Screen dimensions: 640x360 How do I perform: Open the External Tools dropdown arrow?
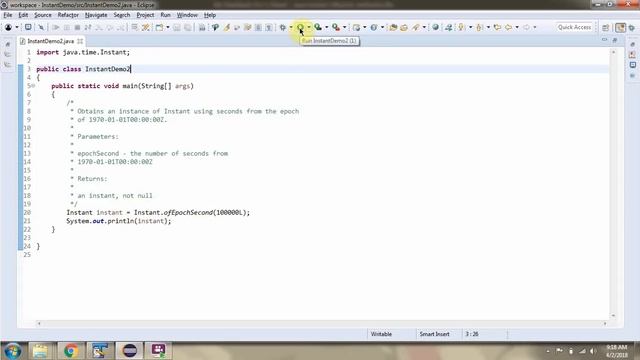tap(344, 27)
